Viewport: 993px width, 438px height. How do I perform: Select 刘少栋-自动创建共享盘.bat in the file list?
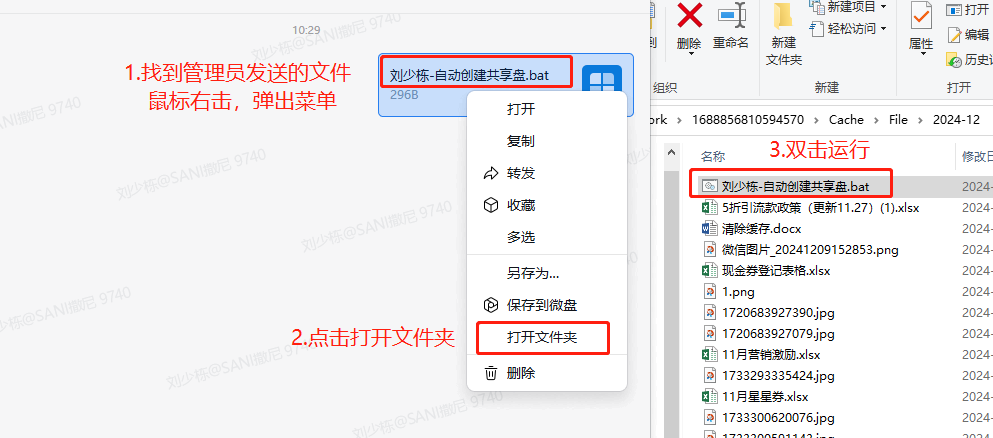(x=795, y=186)
